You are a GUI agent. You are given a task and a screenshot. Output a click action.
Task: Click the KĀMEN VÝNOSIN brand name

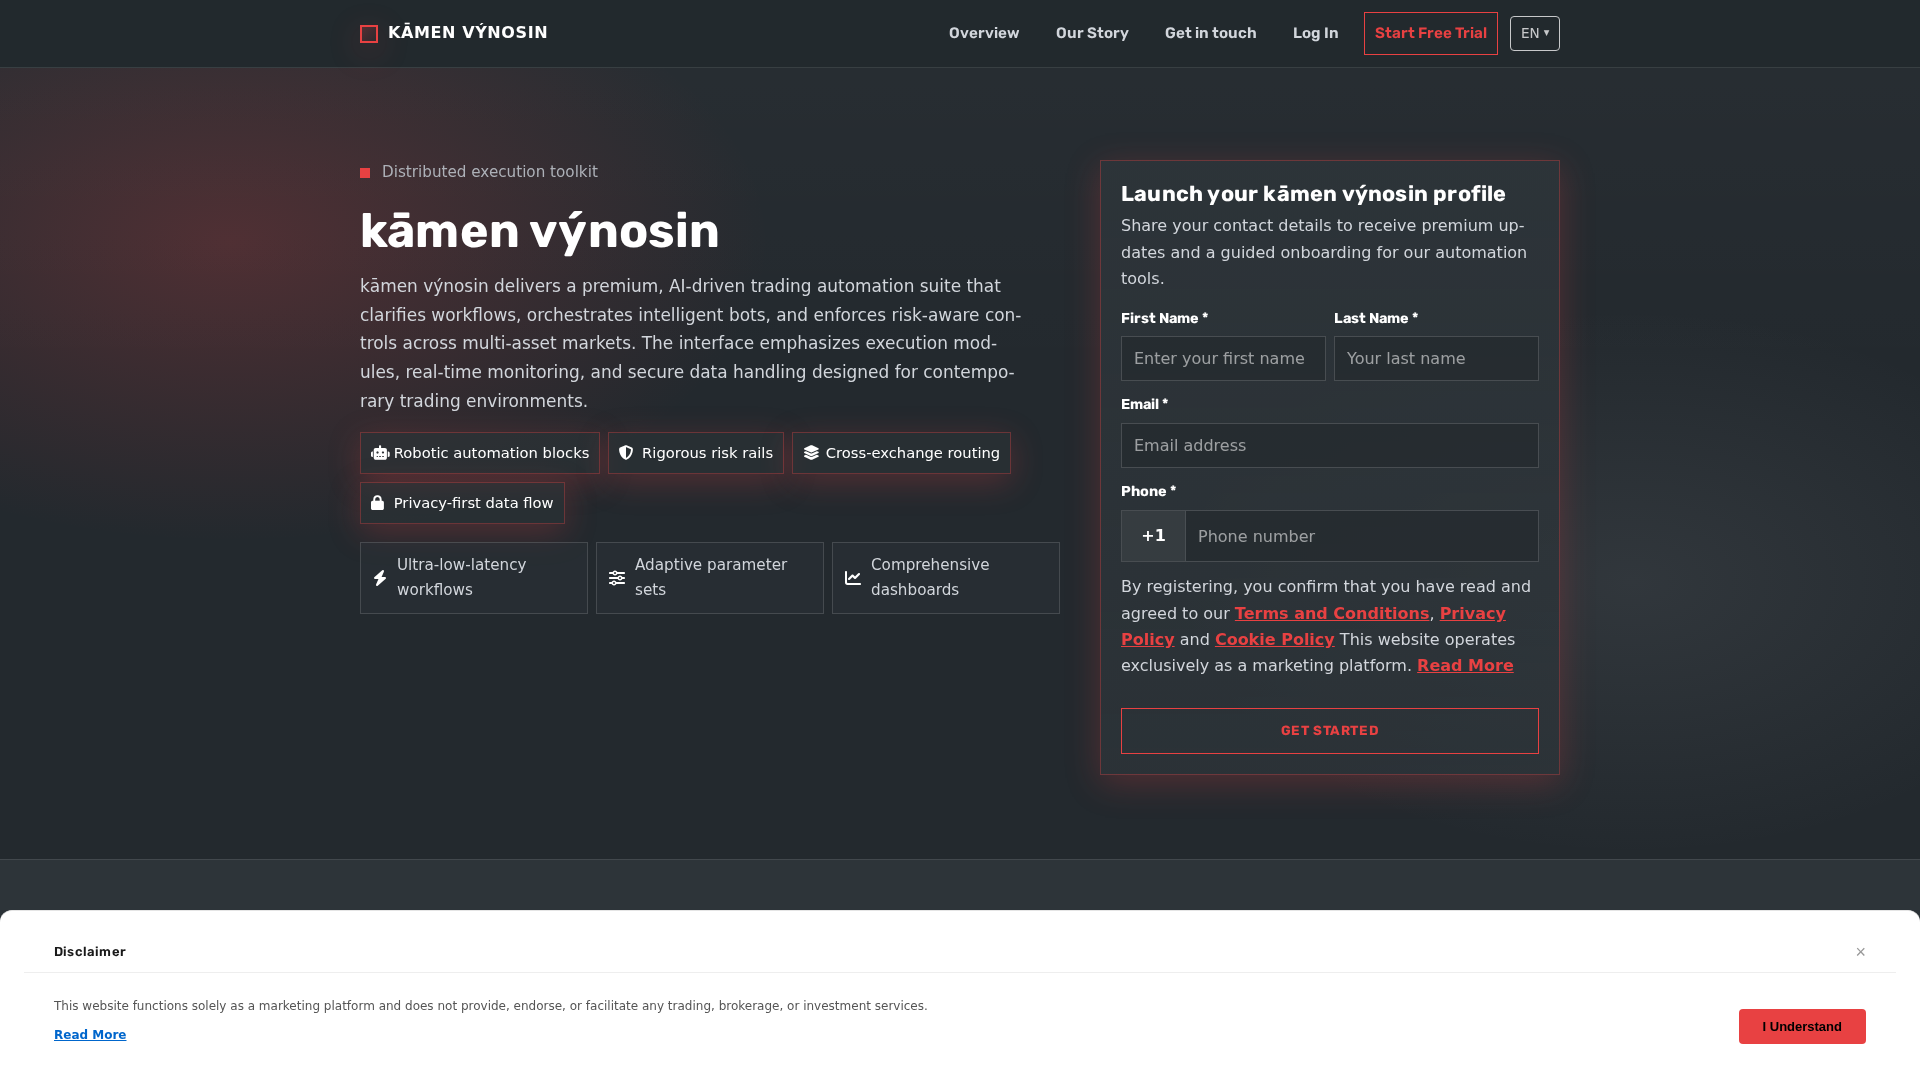(x=468, y=33)
